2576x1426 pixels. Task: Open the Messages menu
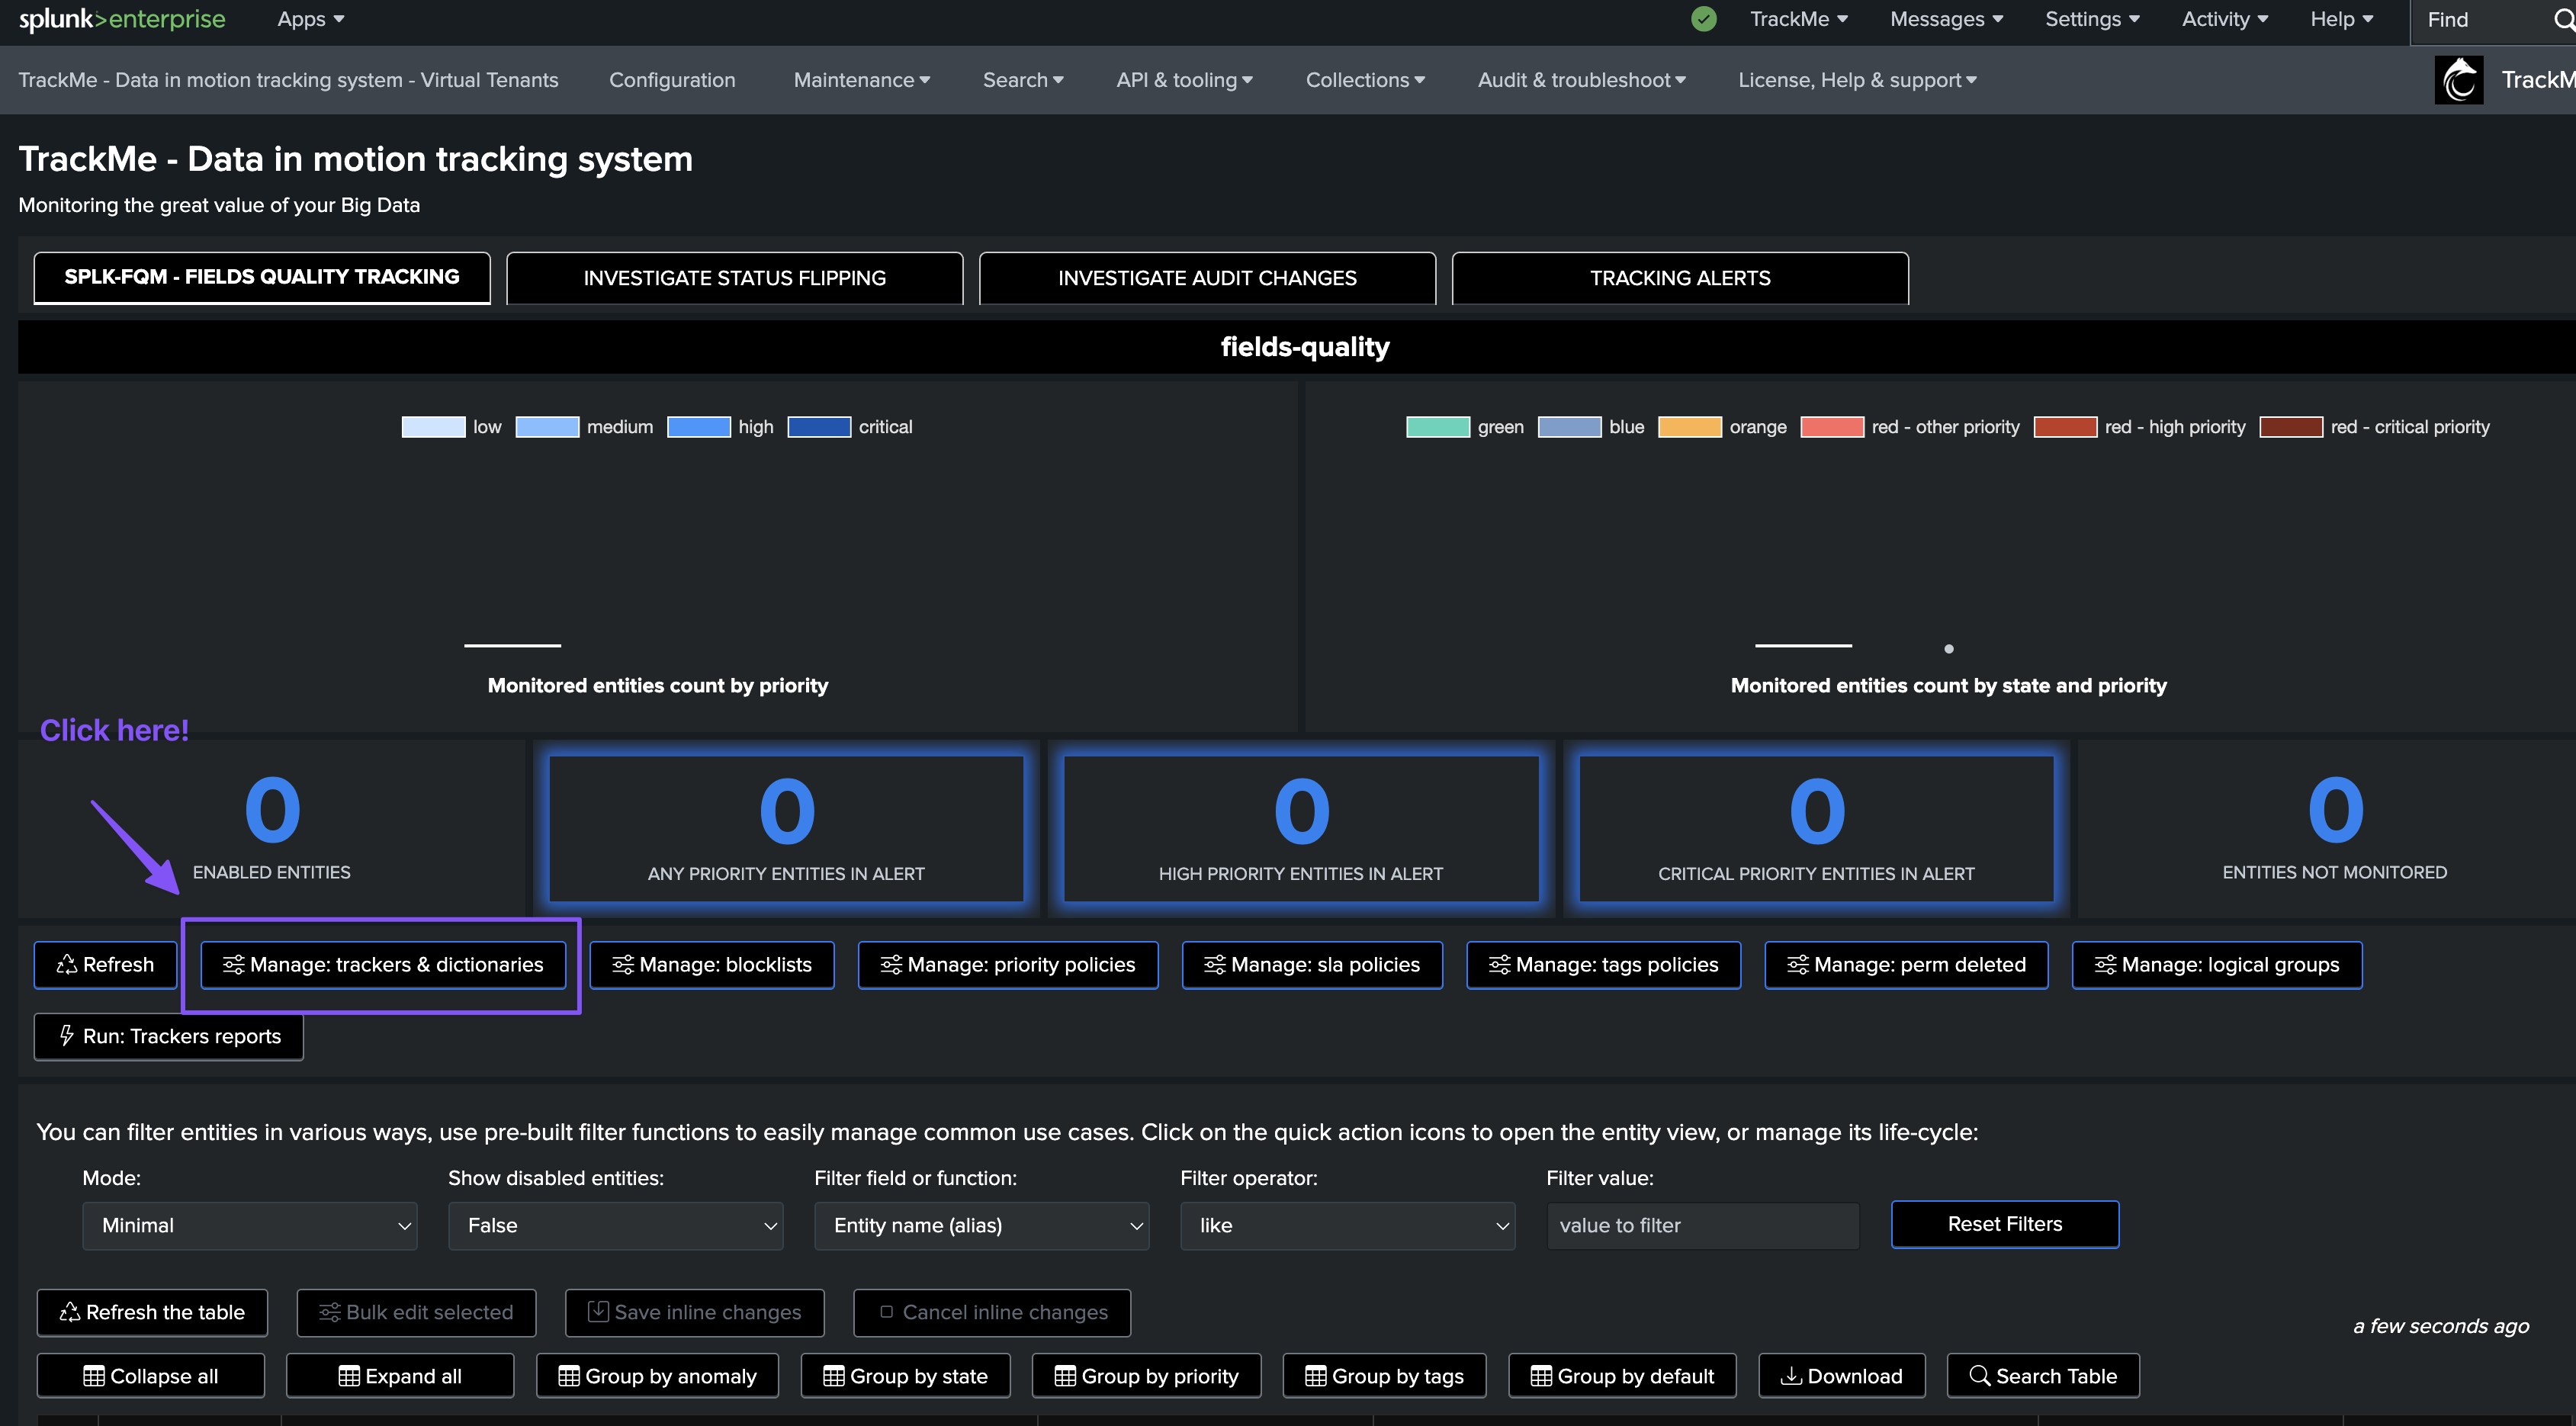point(1946,19)
